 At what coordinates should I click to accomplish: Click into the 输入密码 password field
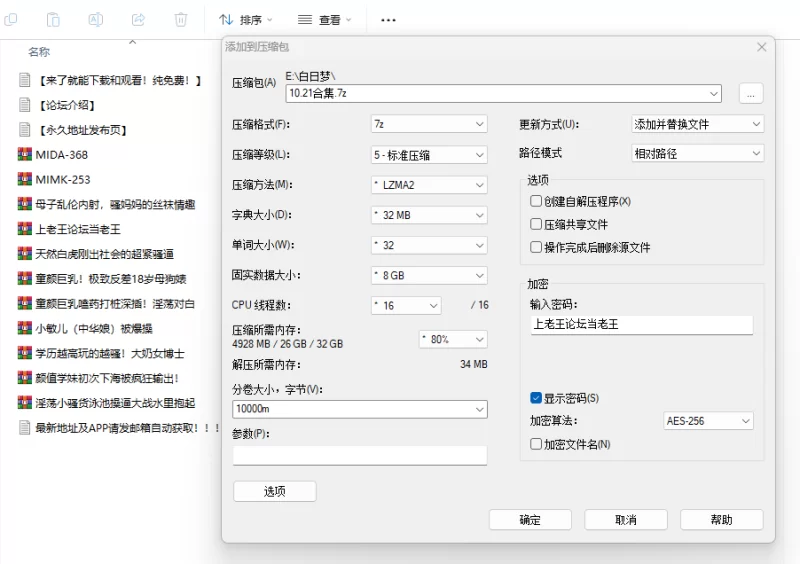[641, 325]
